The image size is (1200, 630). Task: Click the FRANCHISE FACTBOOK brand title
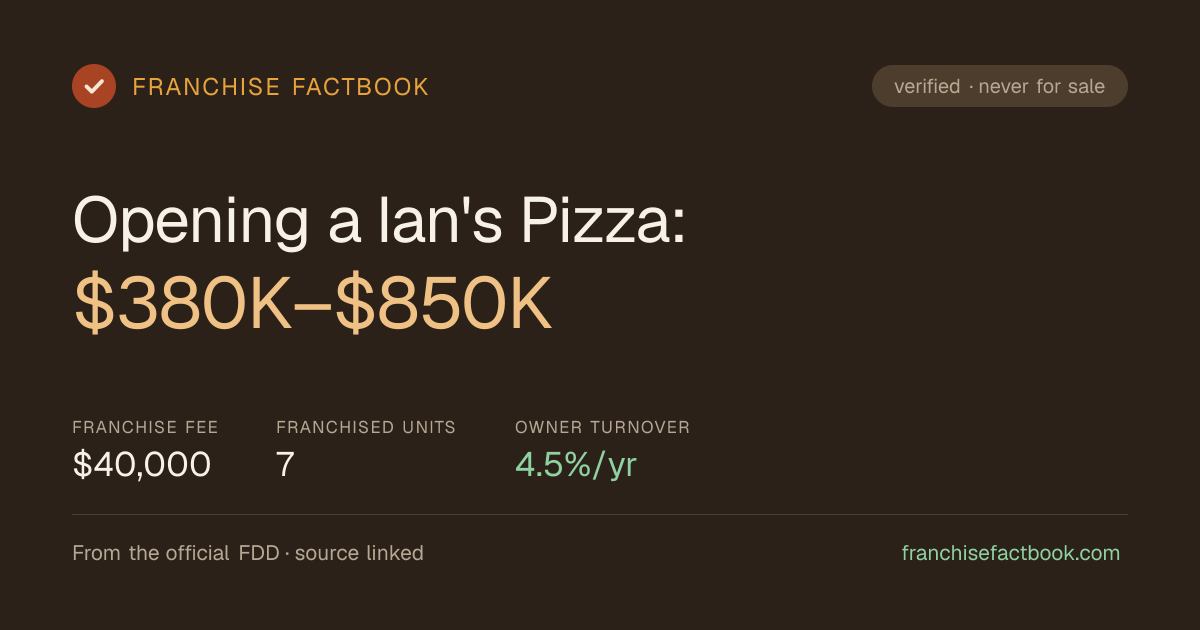pos(281,87)
